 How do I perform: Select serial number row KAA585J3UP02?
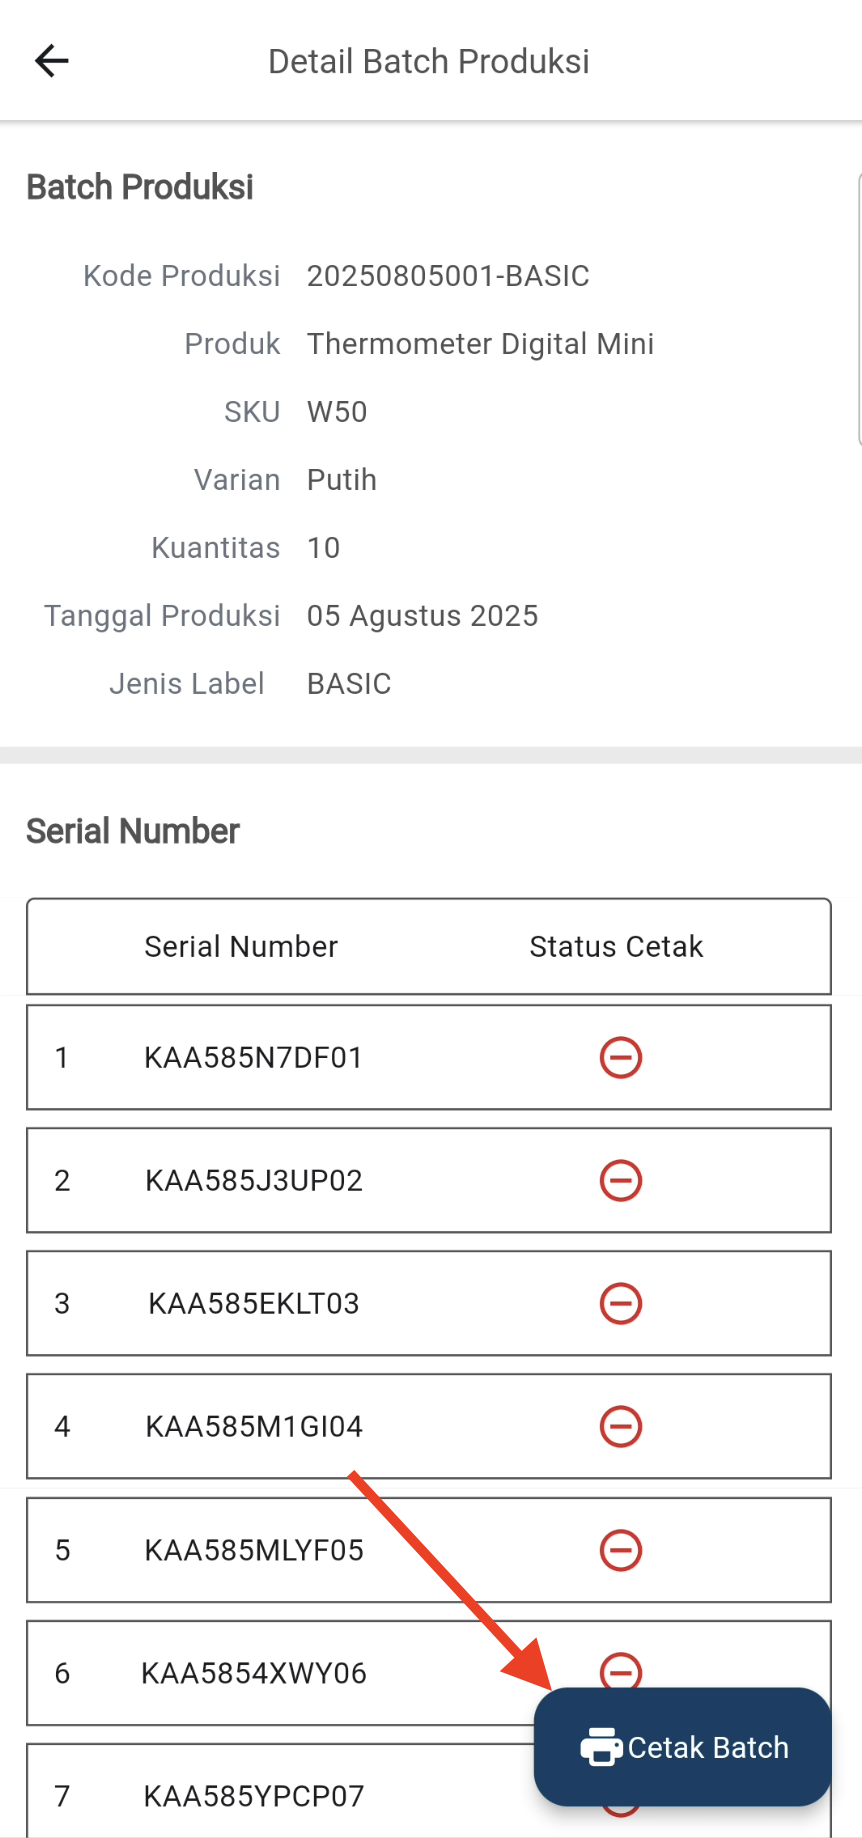coord(253,1181)
